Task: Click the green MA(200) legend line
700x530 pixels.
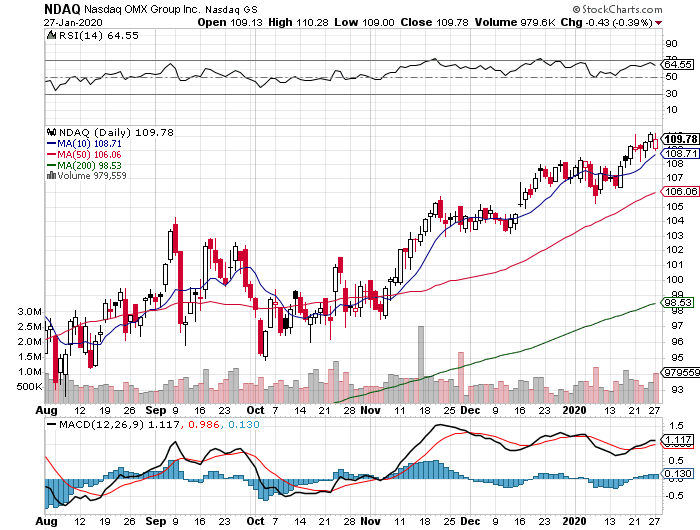Action: click(x=51, y=165)
